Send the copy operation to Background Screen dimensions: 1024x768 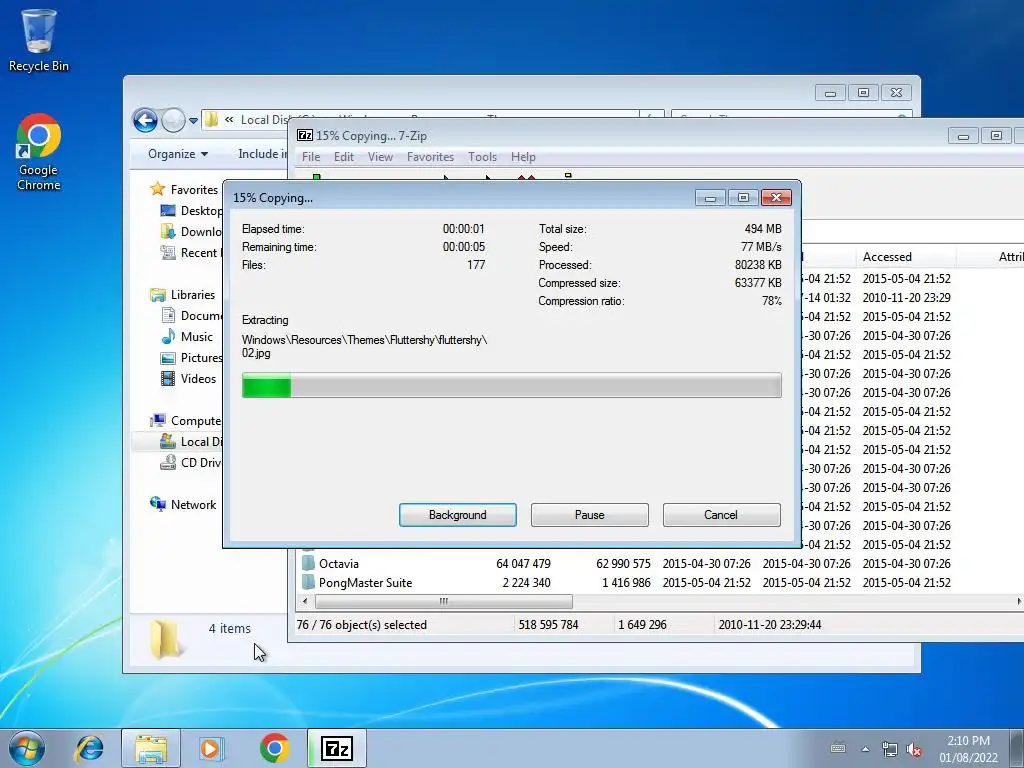pos(457,515)
